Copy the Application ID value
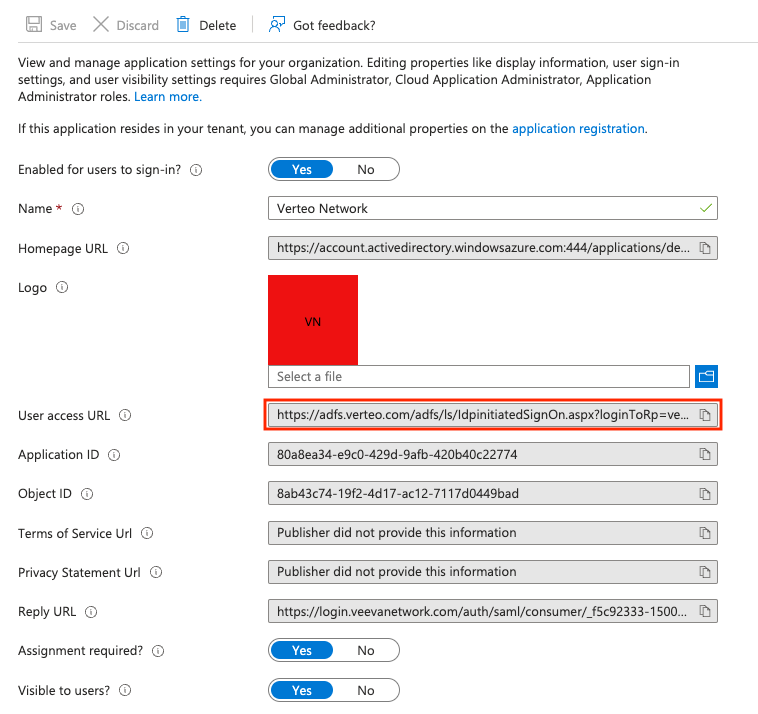The image size is (758, 714). pos(705,454)
